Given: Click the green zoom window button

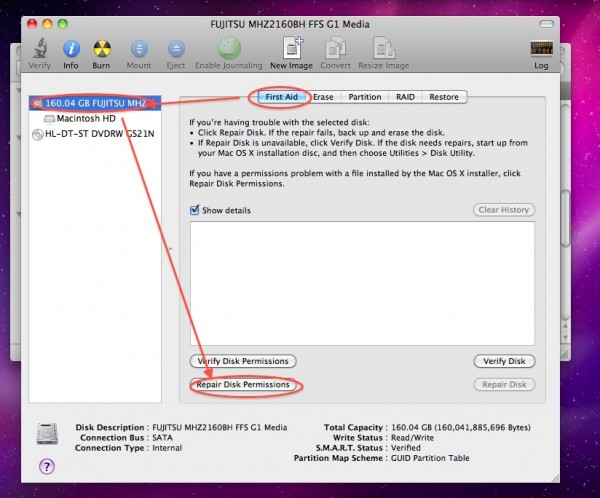Looking at the screenshot, I should click(x=62, y=24).
